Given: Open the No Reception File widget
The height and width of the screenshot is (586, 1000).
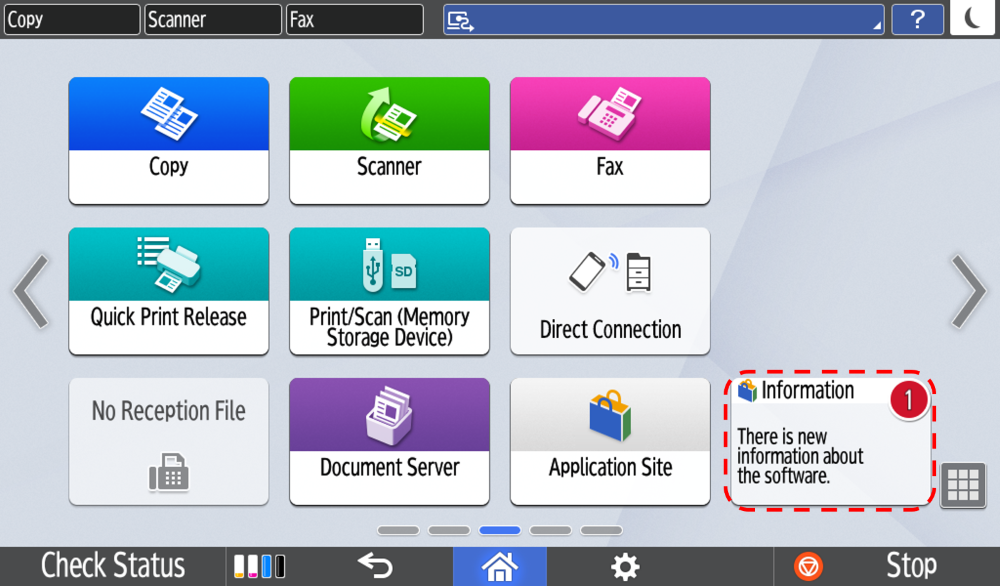Looking at the screenshot, I should [x=168, y=441].
